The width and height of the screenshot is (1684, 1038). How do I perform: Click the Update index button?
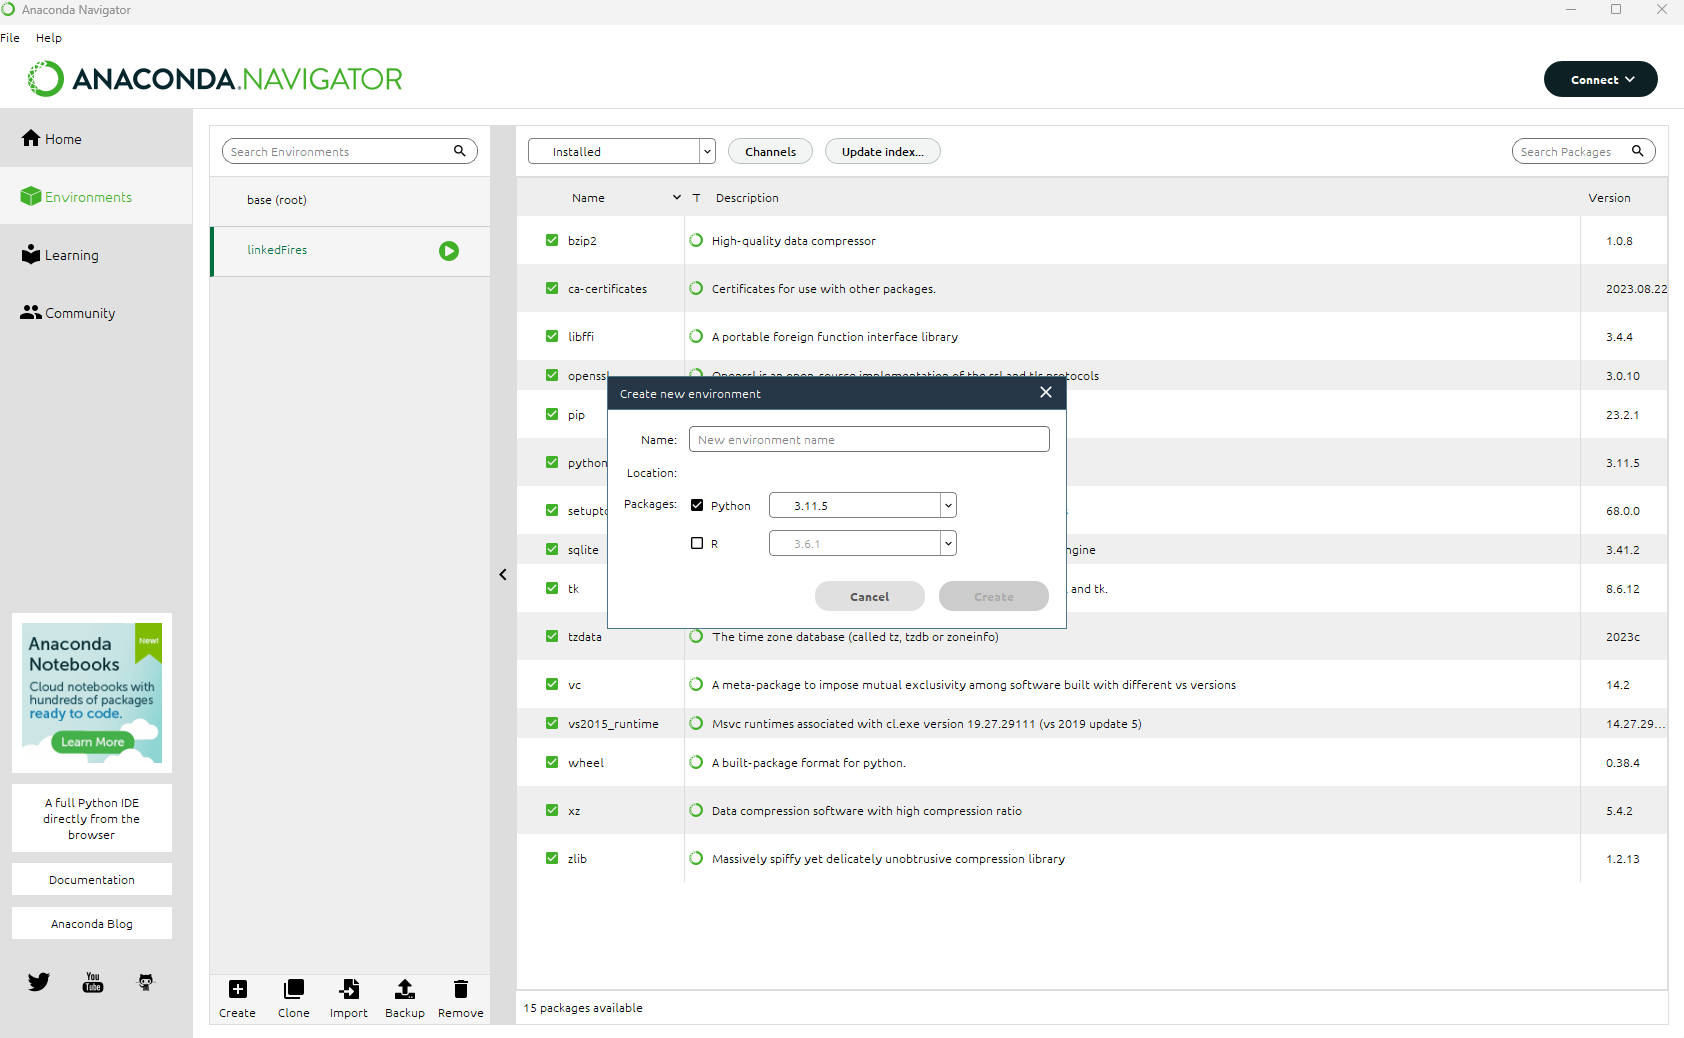pyautogui.click(x=883, y=151)
